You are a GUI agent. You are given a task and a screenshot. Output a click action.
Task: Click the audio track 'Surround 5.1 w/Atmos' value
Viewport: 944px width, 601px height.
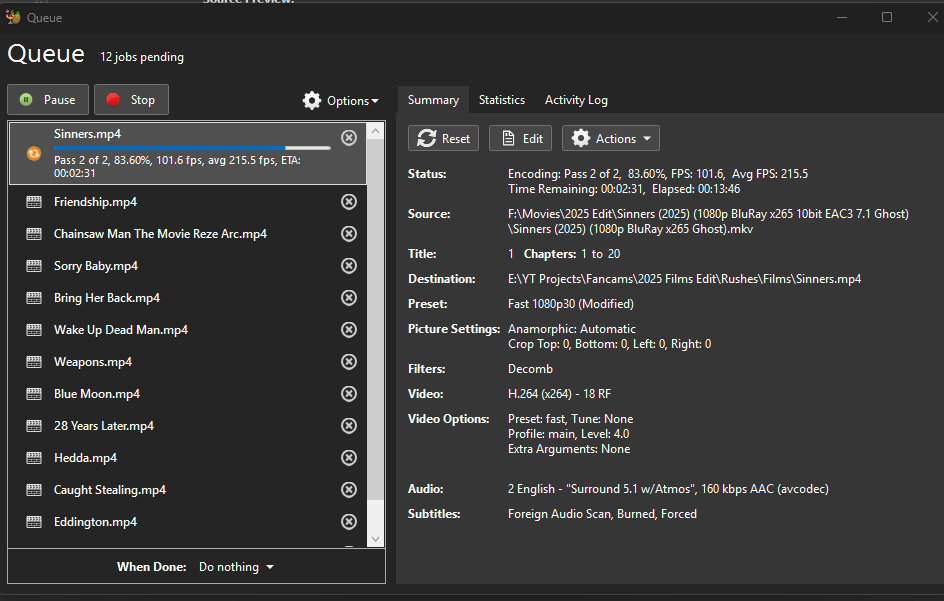coord(668,489)
